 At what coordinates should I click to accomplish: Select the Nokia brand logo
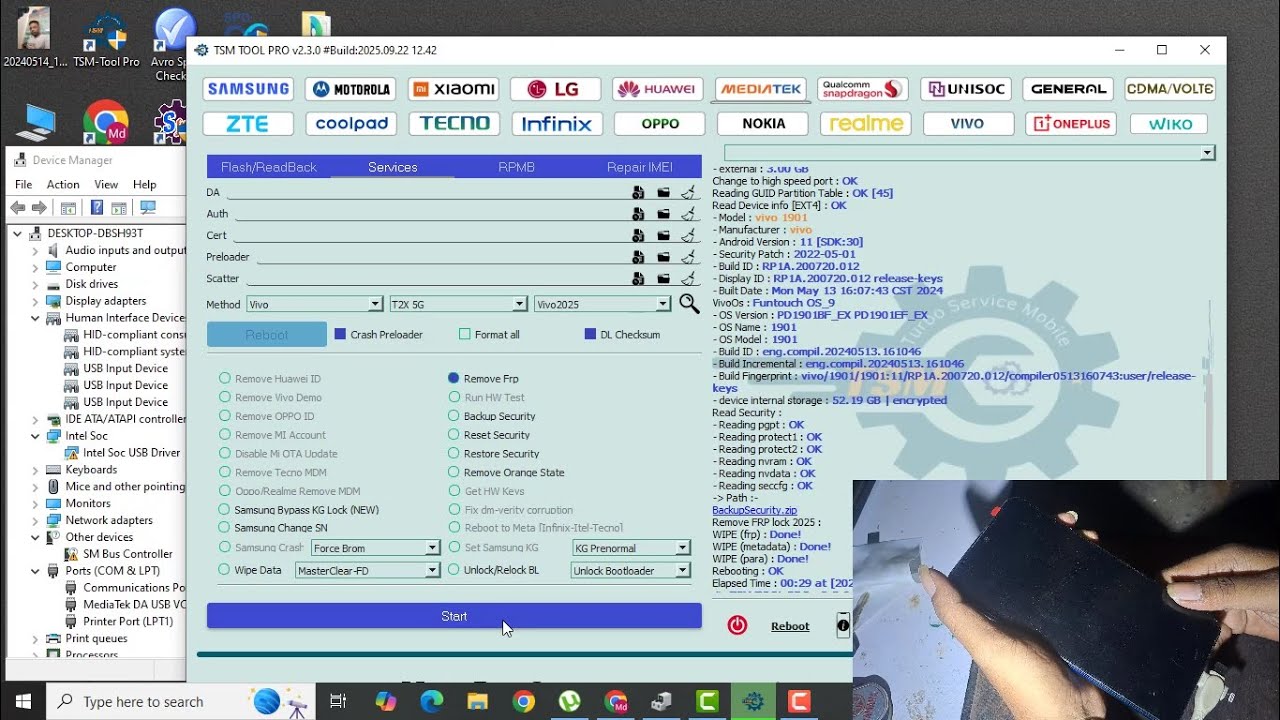pyautogui.click(x=764, y=124)
